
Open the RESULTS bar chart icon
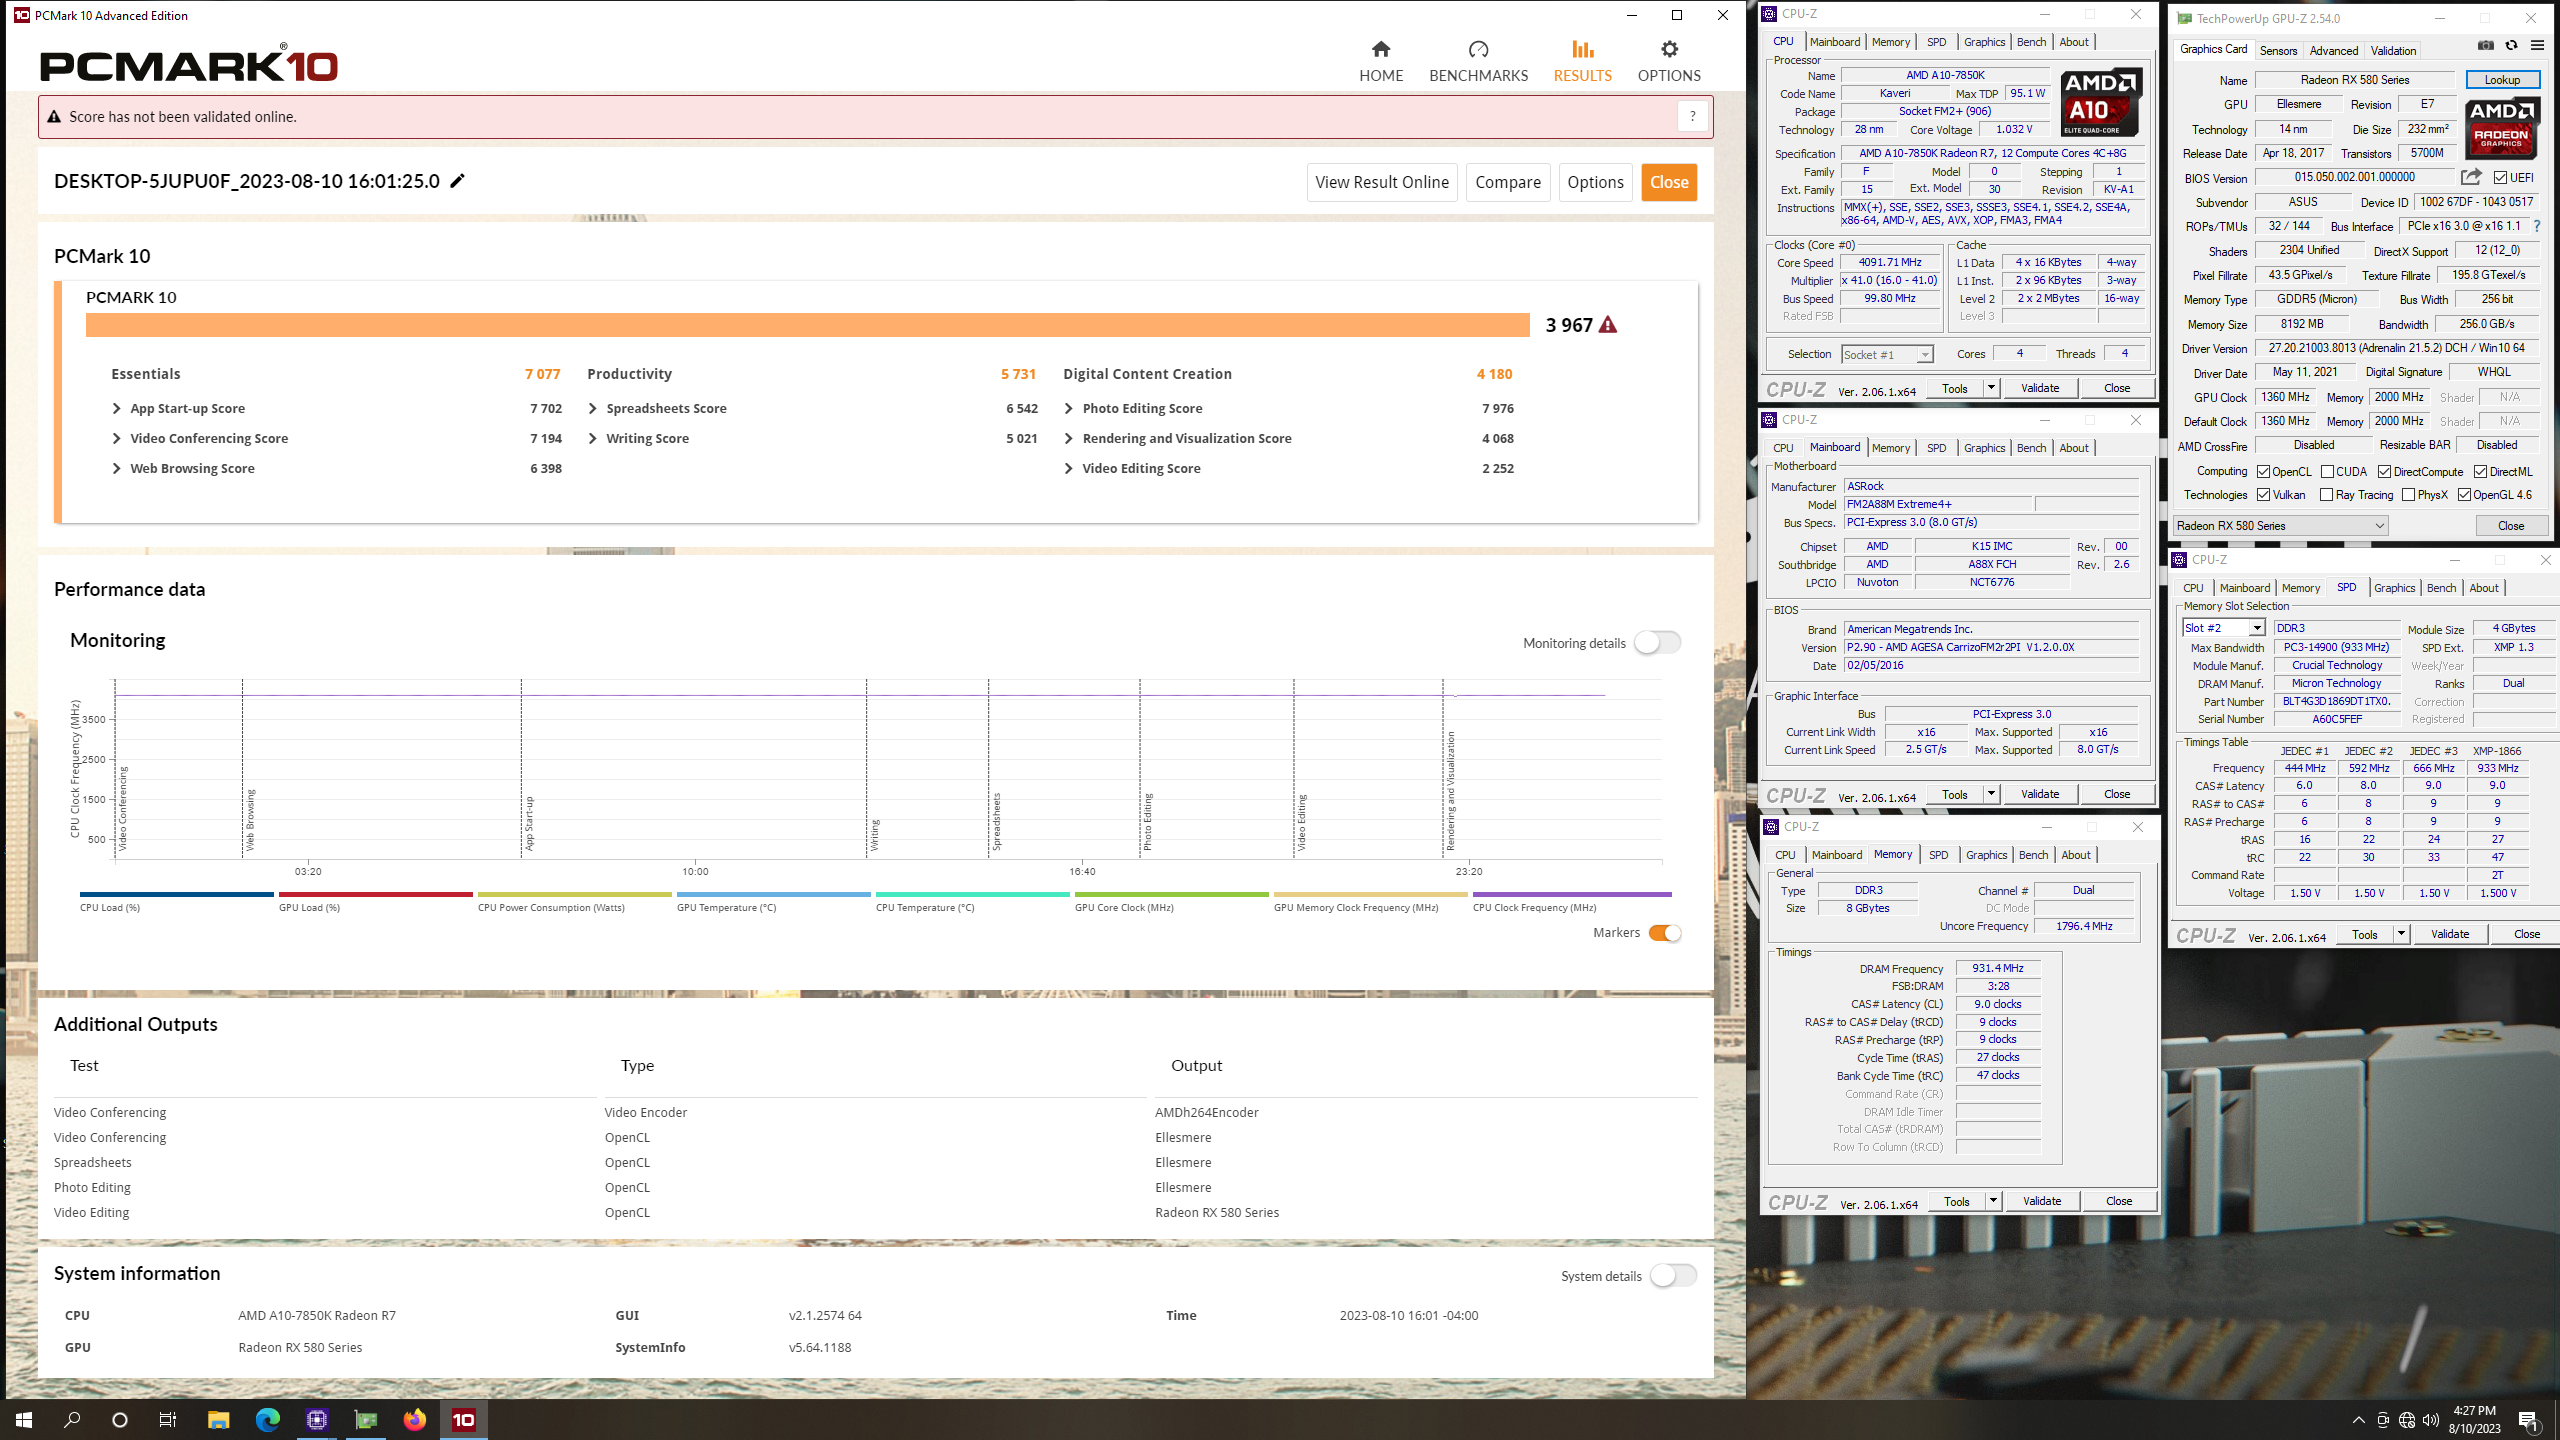pos(1582,49)
